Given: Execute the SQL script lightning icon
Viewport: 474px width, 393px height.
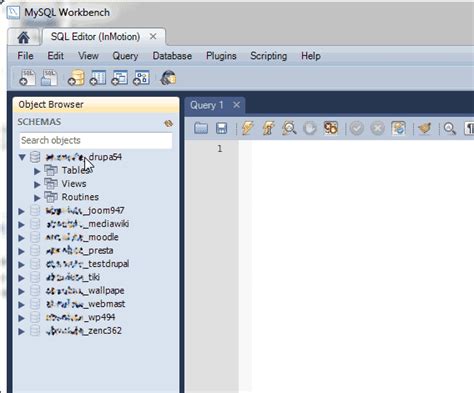Looking at the screenshot, I should pos(248,128).
